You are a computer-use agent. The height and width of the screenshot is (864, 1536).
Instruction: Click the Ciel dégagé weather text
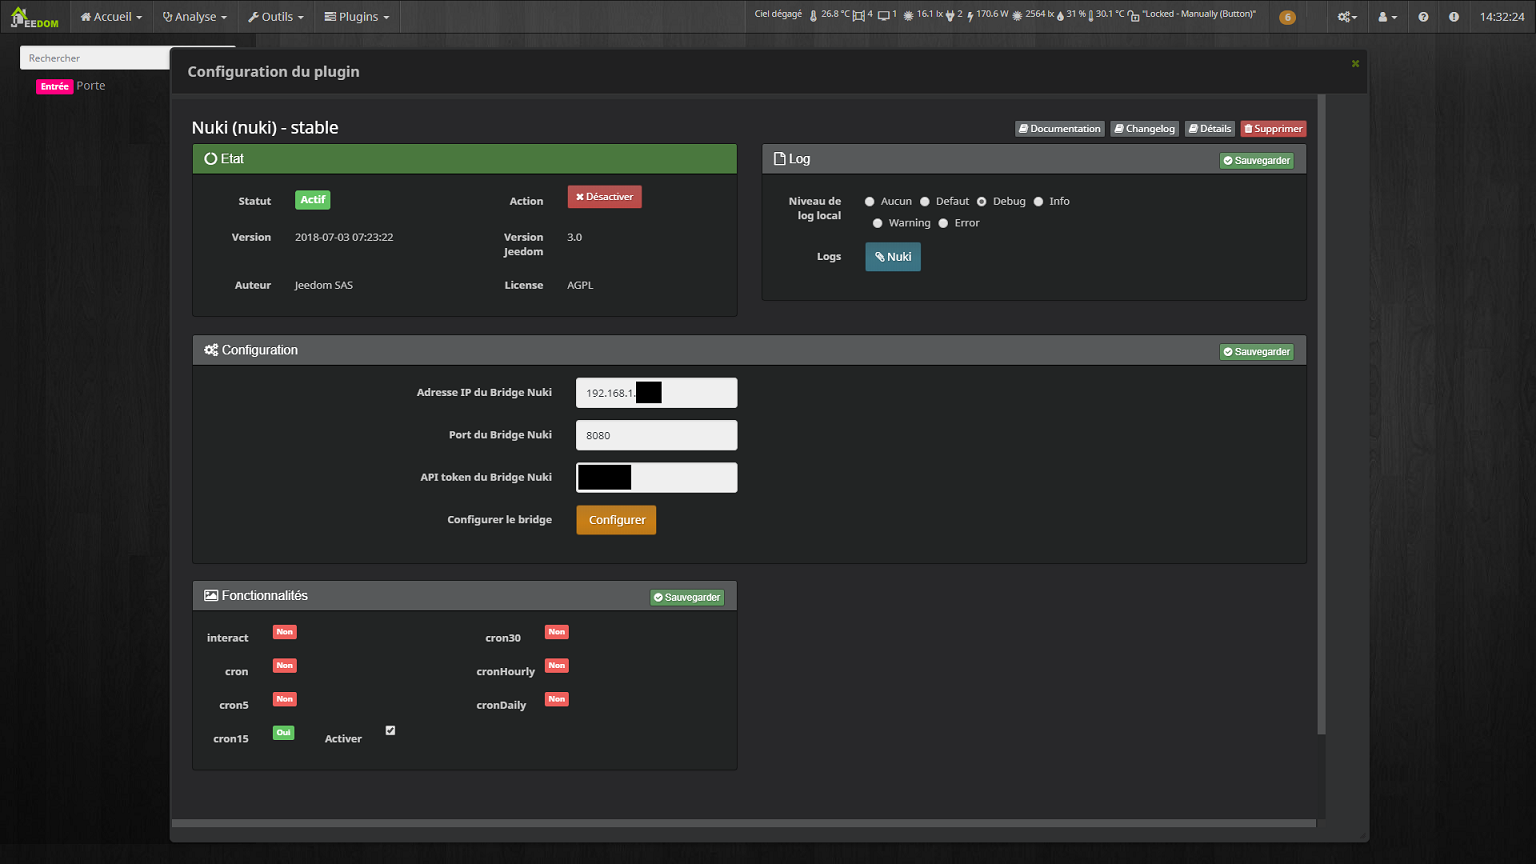[778, 14]
